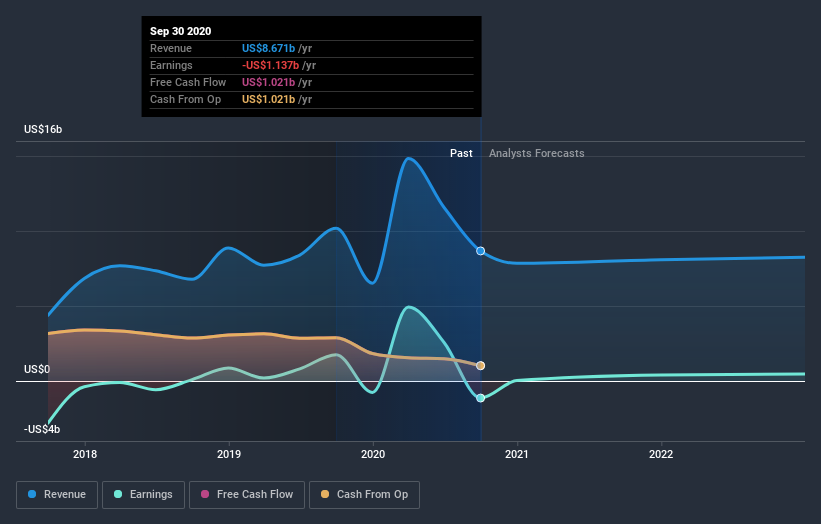Click the 'Sep 30 2020' tooltip date
The width and height of the screenshot is (821, 524).
point(181,31)
